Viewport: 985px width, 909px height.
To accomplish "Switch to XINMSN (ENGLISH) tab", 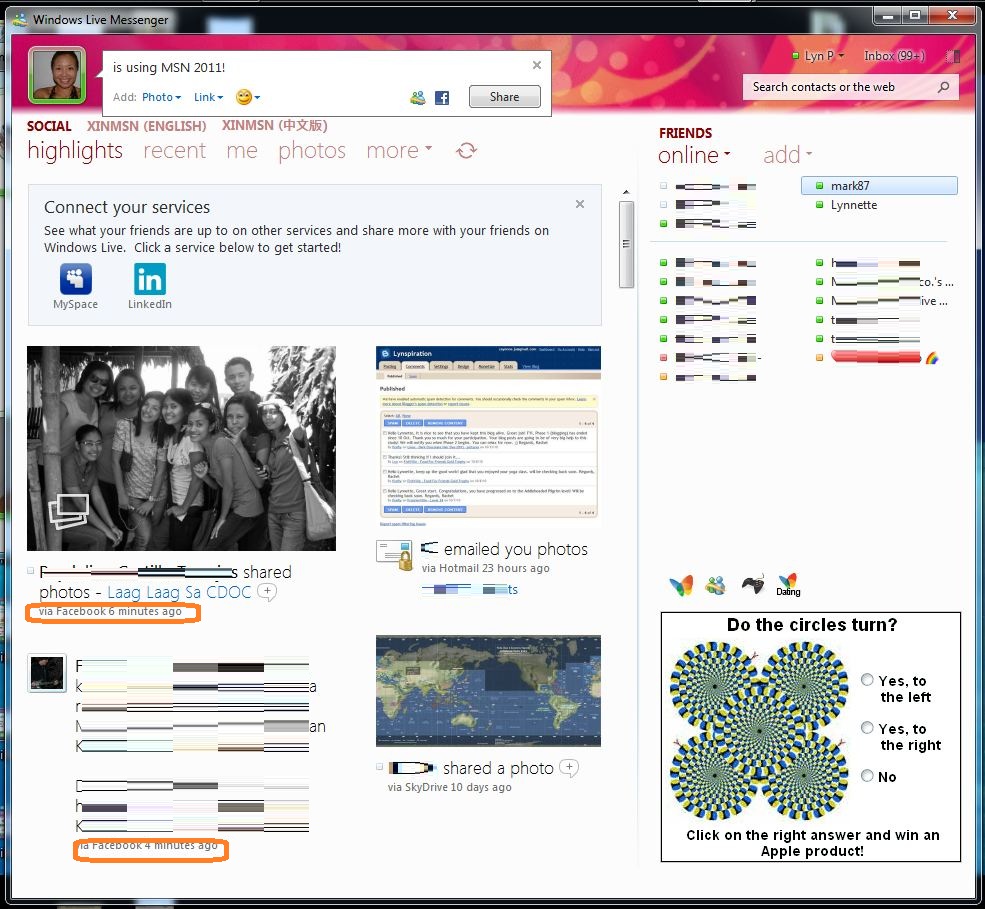I will tap(146, 126).
